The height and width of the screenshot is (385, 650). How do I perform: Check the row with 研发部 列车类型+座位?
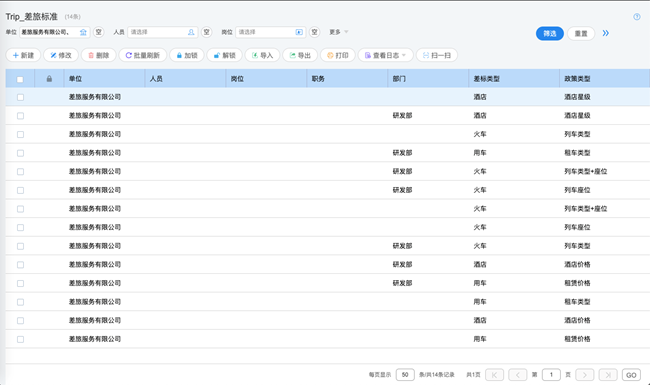(20, 172)
